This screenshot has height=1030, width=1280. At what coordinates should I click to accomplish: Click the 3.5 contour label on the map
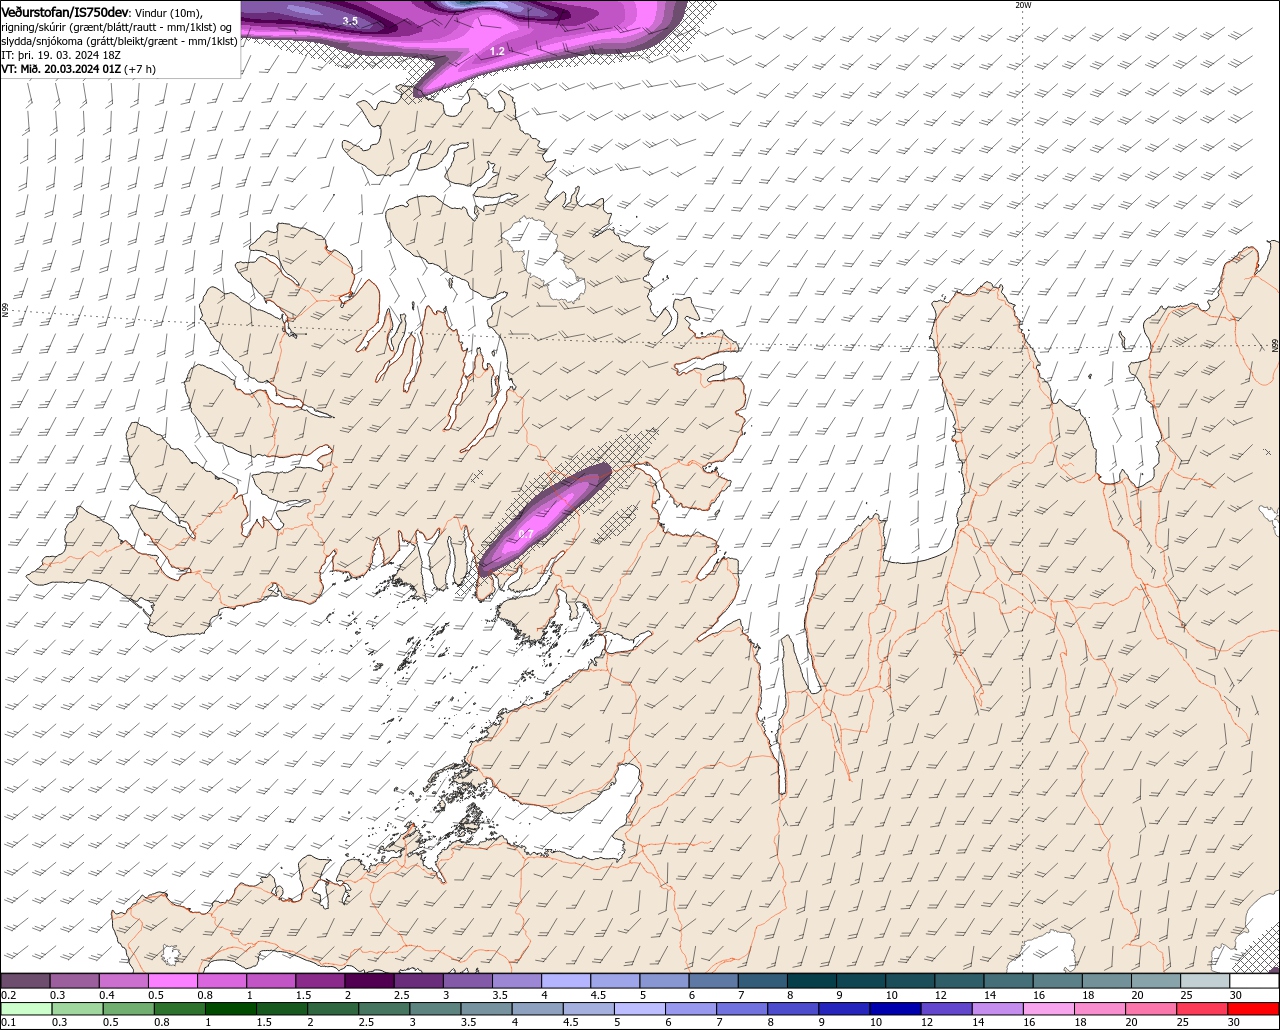pyautogui.click(x=350, y=20)
